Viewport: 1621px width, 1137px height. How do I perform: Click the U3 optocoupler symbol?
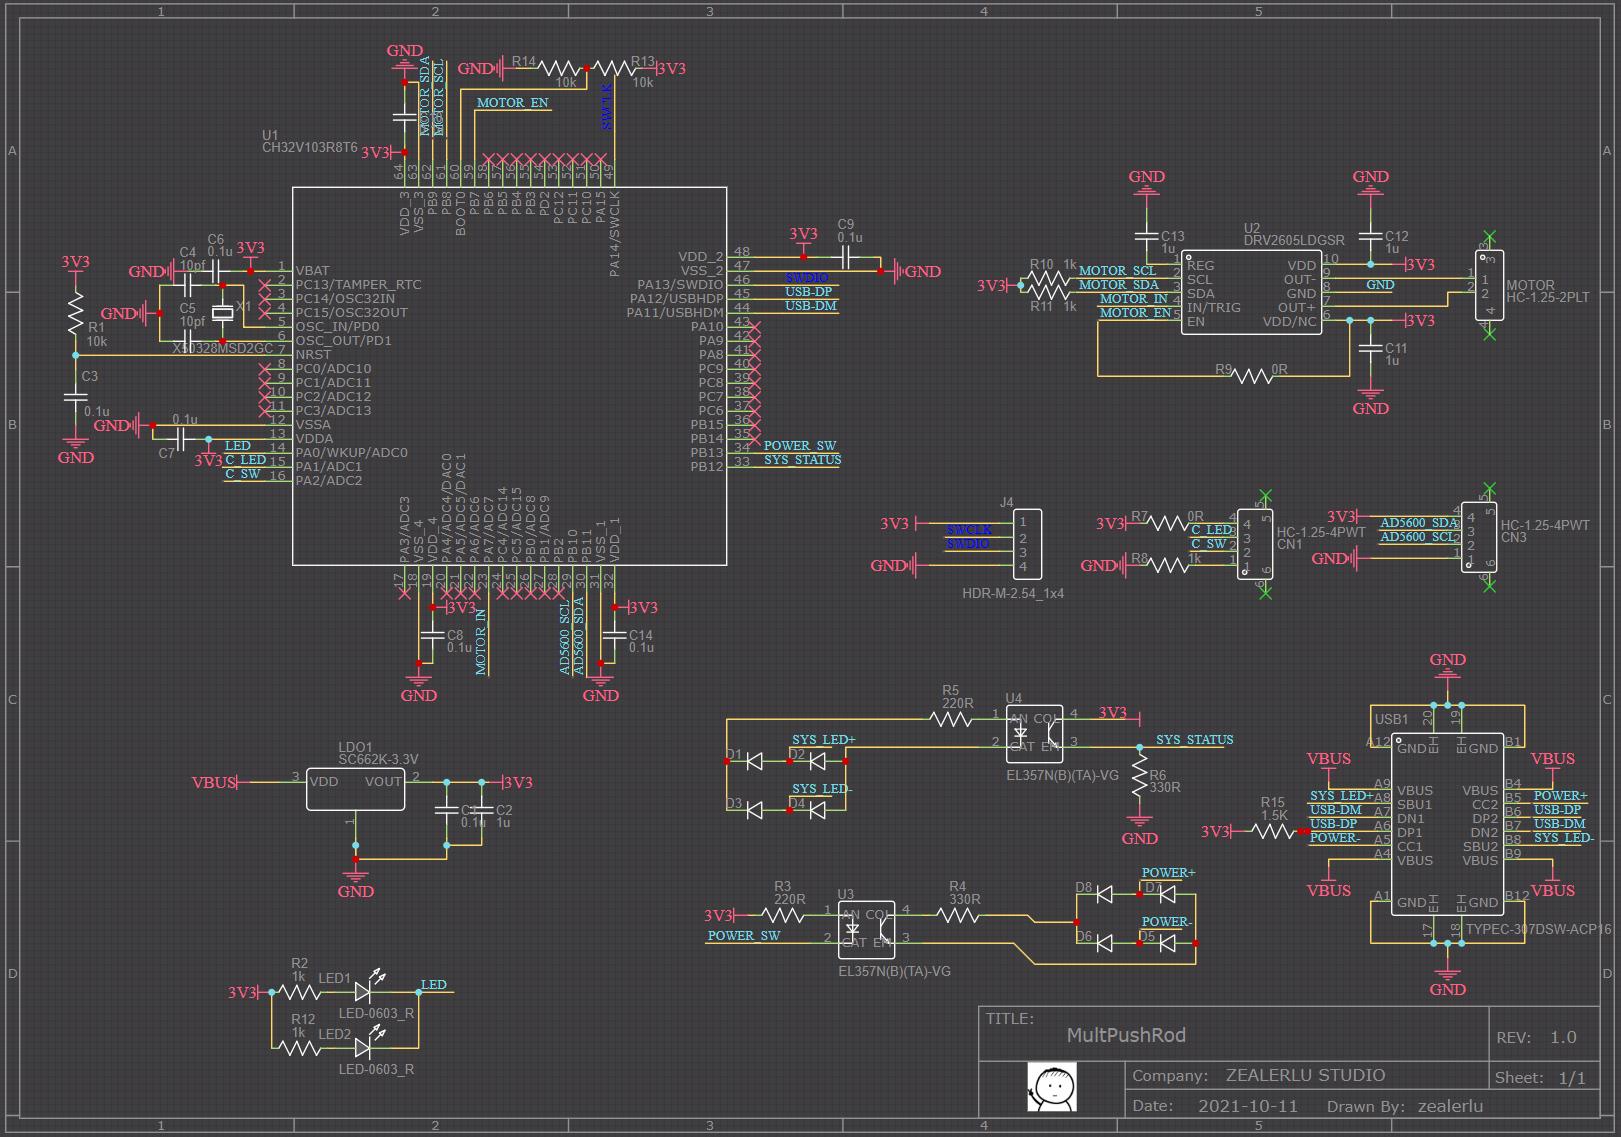(866, 929)
